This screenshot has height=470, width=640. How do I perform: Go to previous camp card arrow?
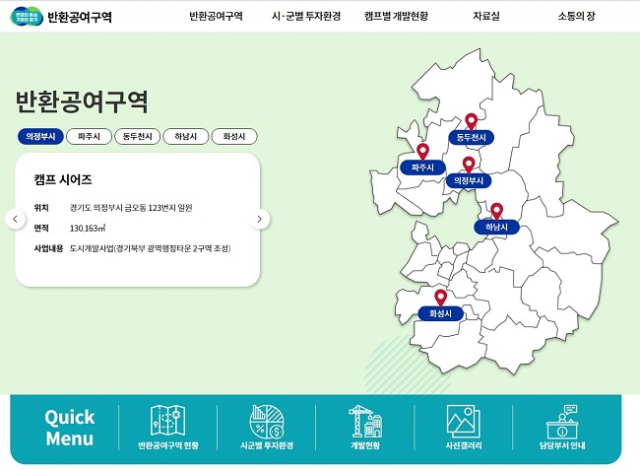pos(16,219)
